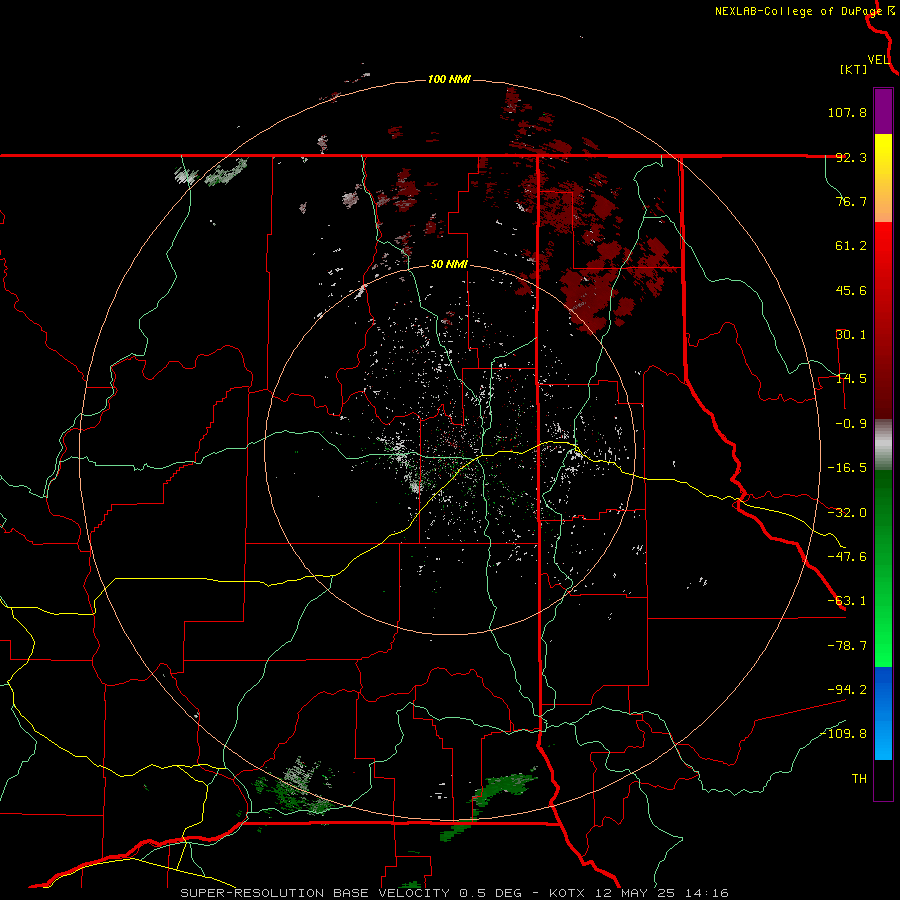The width and height of the screenshot is (900, 900).
Task: Click the NEXLAB-College of DuPage watermark text
Action: pos(798,11)
